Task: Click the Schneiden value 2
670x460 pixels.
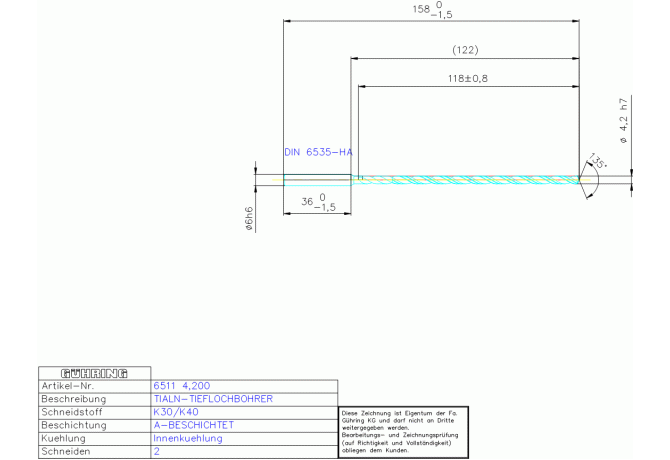Action: [157, 451]
